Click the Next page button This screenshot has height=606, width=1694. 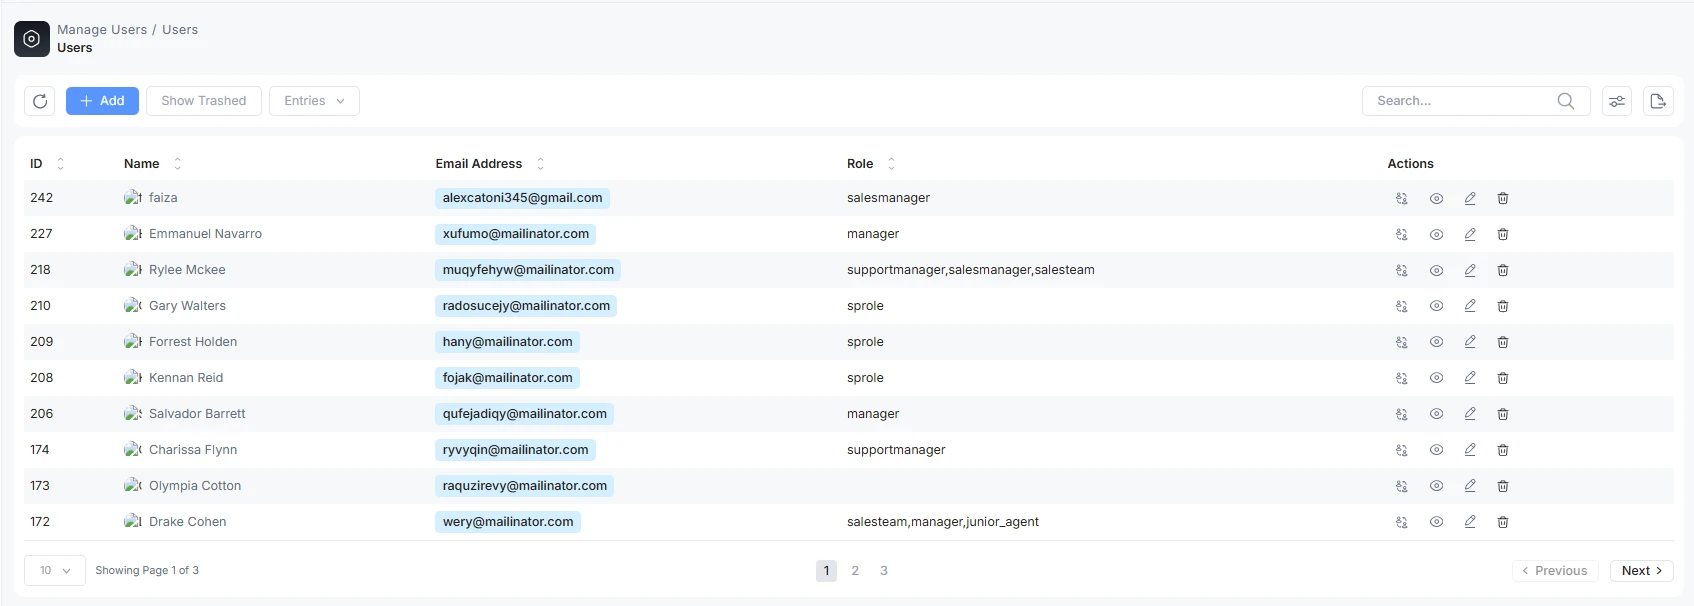point(1641,571)
